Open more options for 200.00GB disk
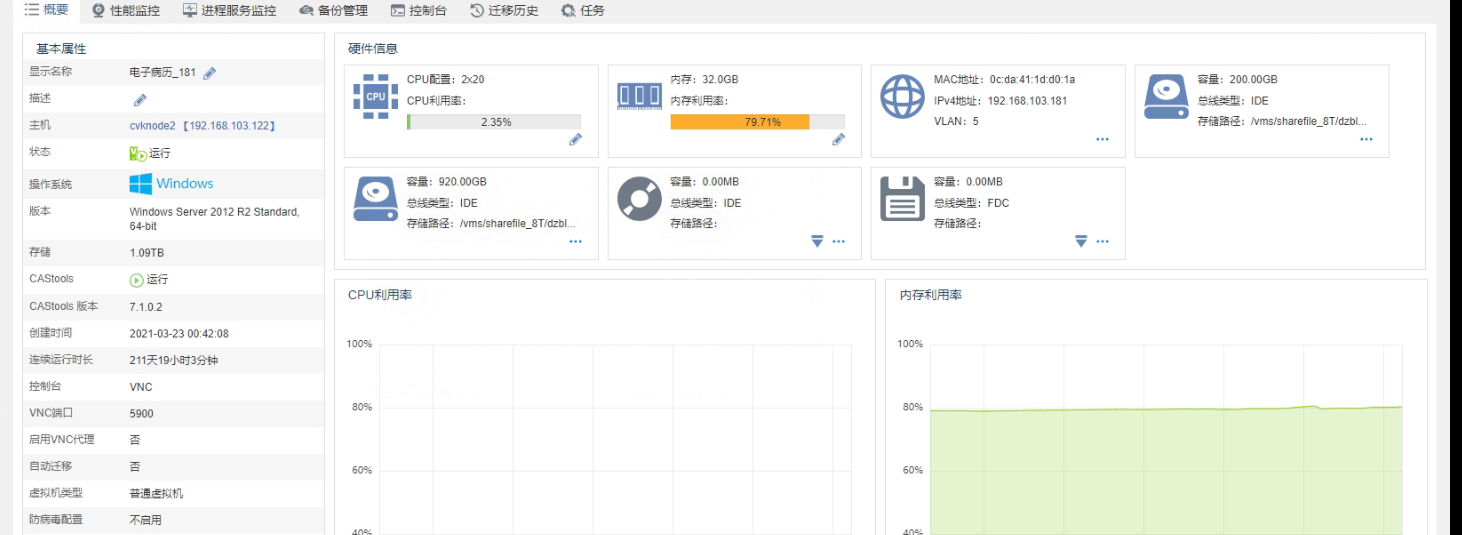The image size is (1462, 535). [x=1366, y=140]
